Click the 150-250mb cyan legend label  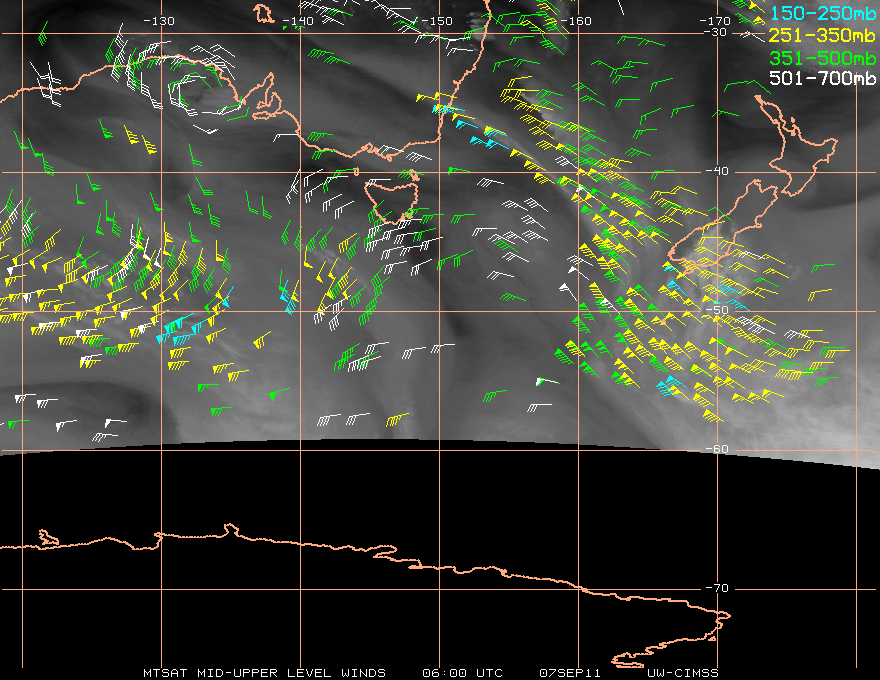pyautogui.click(x=823, y=13)
